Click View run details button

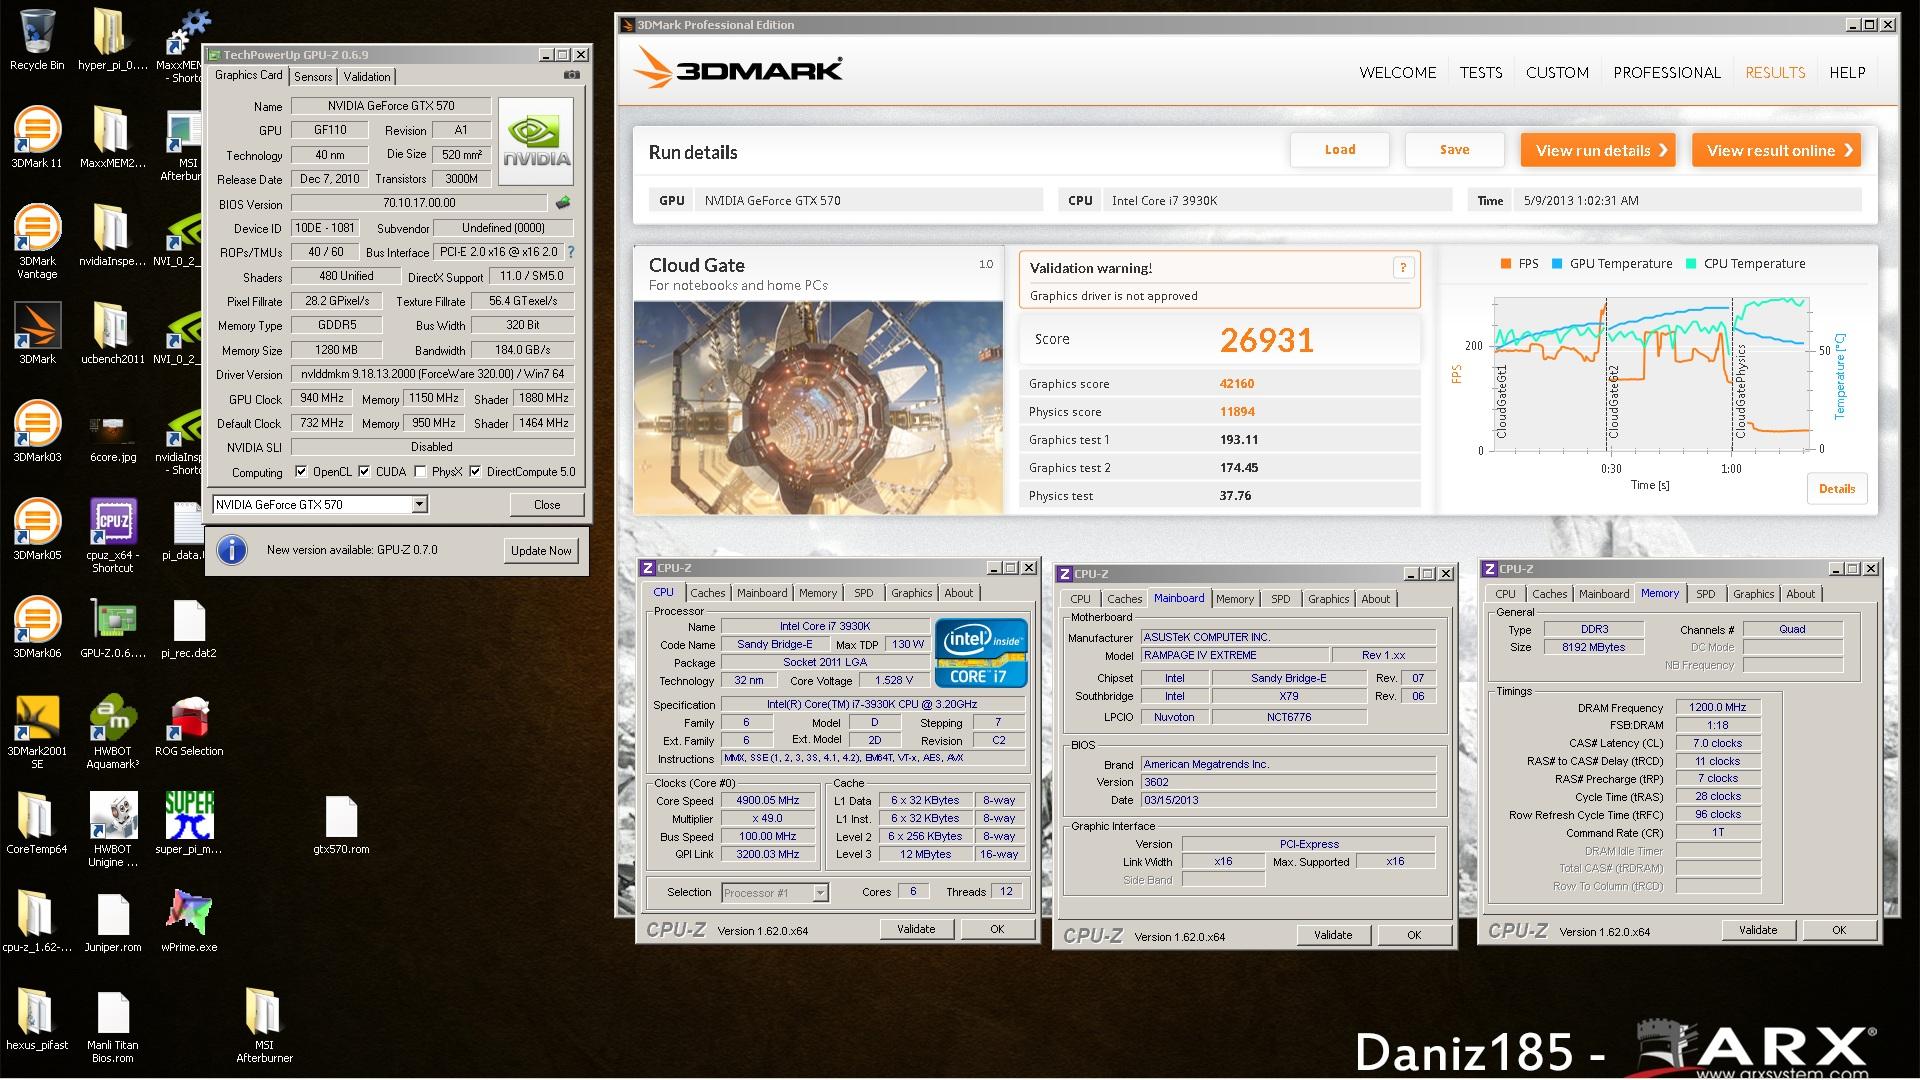pos(1598,150)
